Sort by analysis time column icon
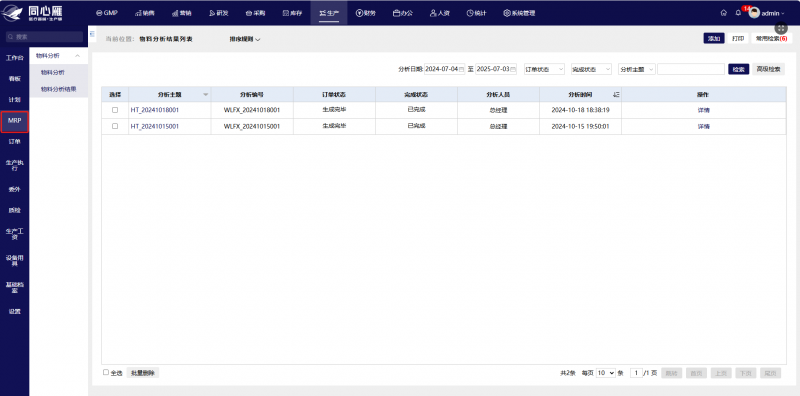The height and width of the screenshot is (396, 800). click(616, 94)
